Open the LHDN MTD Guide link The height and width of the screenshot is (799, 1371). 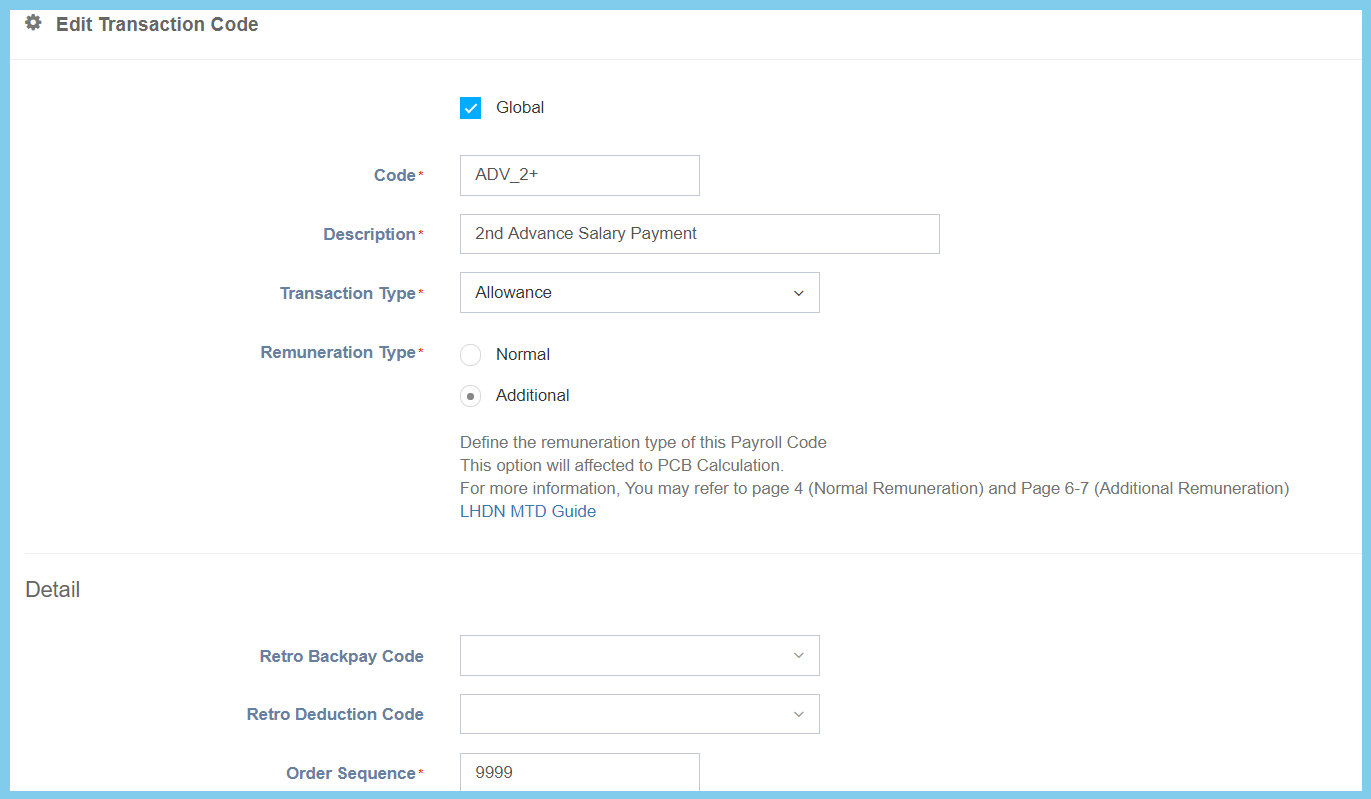tap(527, 511)
